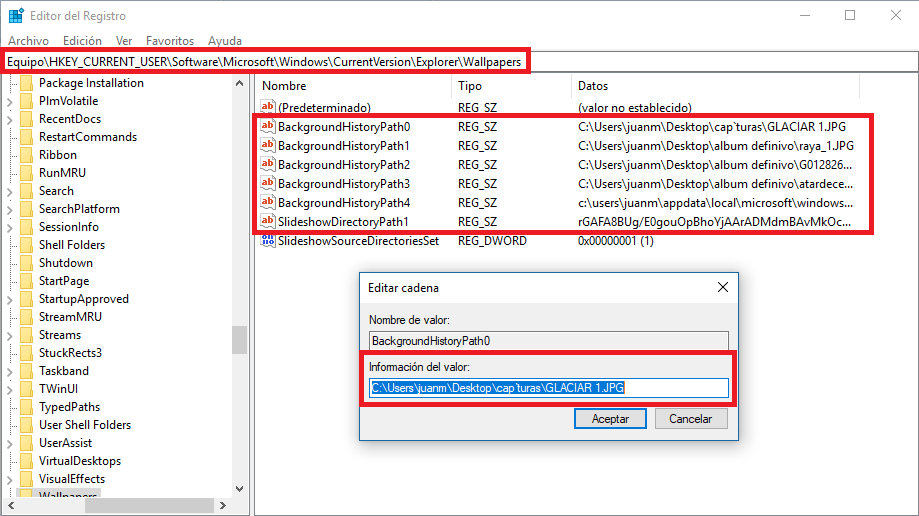
Task: Open the Archivo menu
Action: pos(28,40)
